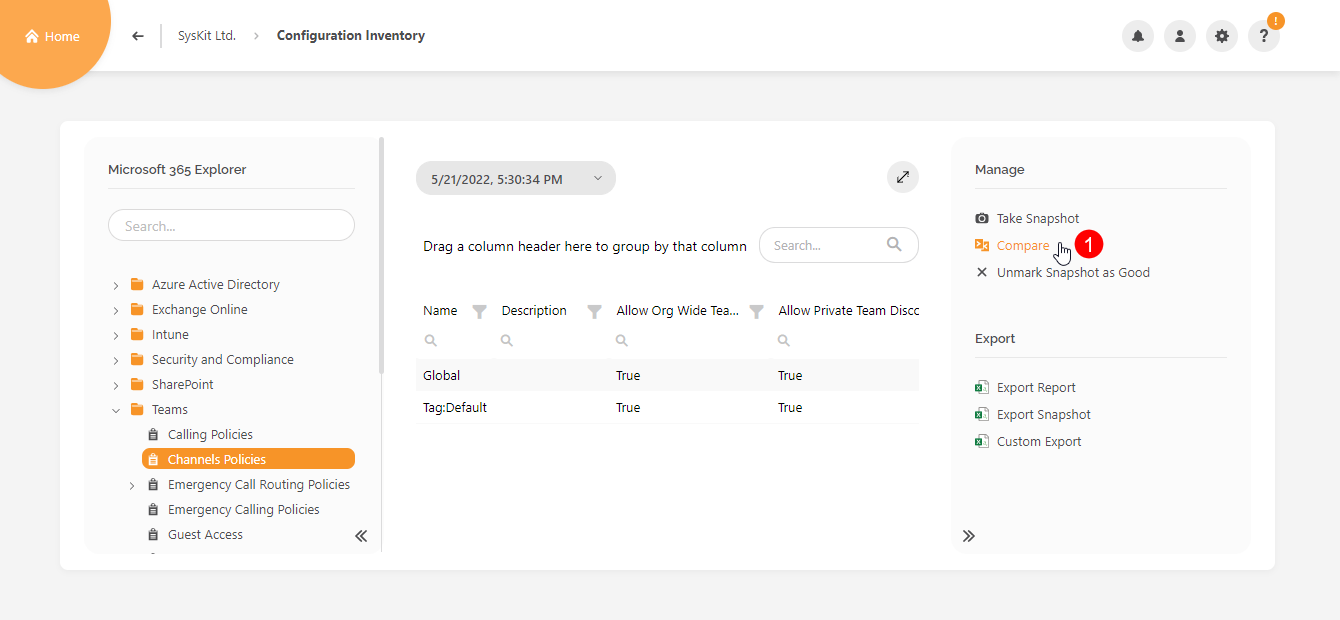Open the user profile icon
1340x620 pixels.
[1180, 36]
